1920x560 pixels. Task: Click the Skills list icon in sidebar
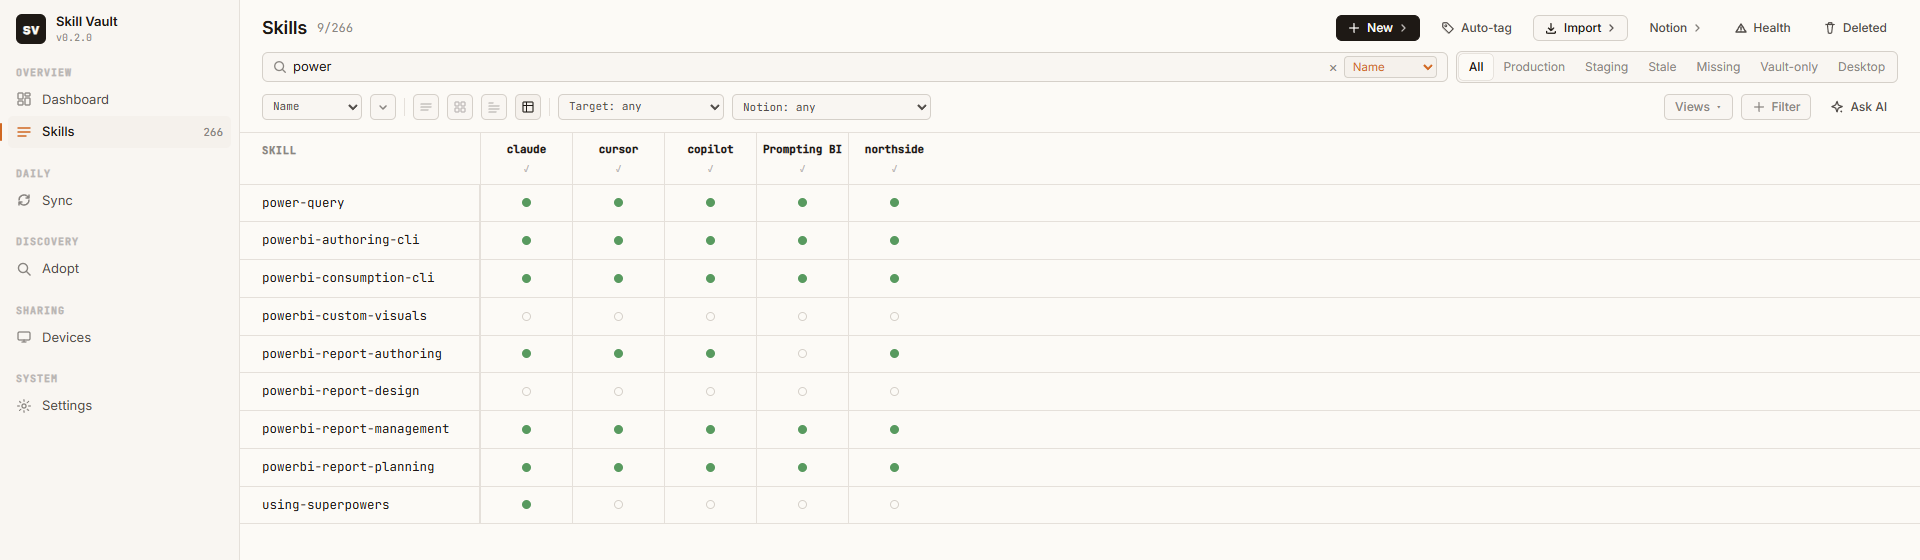pos(24,132)
